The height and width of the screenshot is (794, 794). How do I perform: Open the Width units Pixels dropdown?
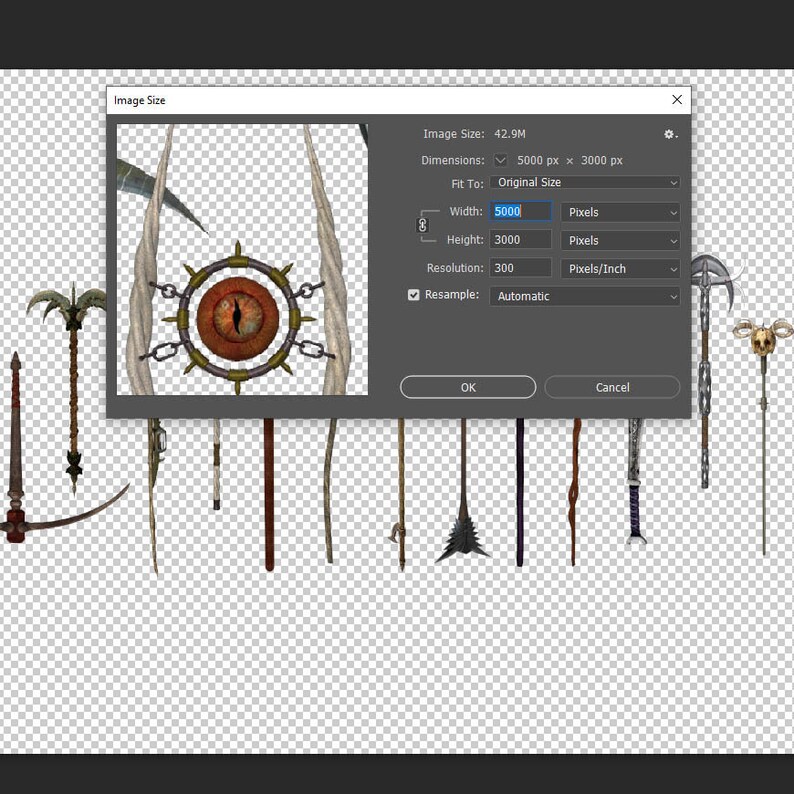point(620,212)
